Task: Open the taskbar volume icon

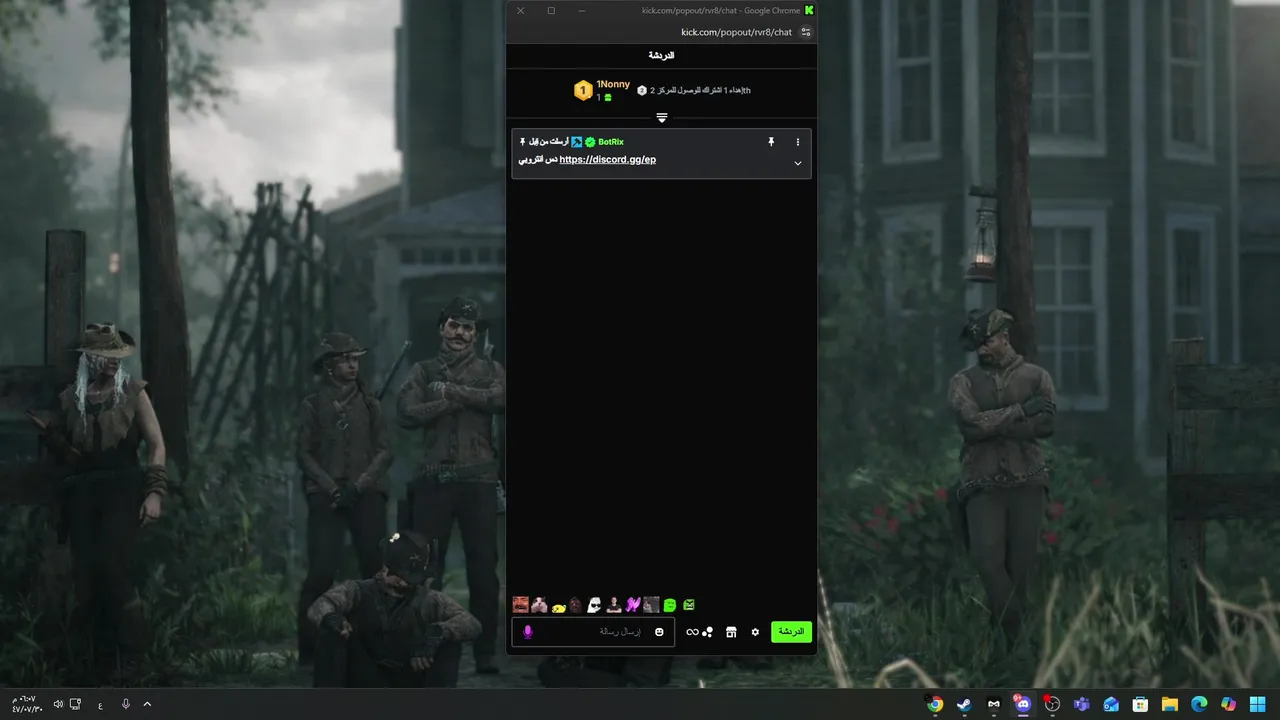Action: pos(58,704)
